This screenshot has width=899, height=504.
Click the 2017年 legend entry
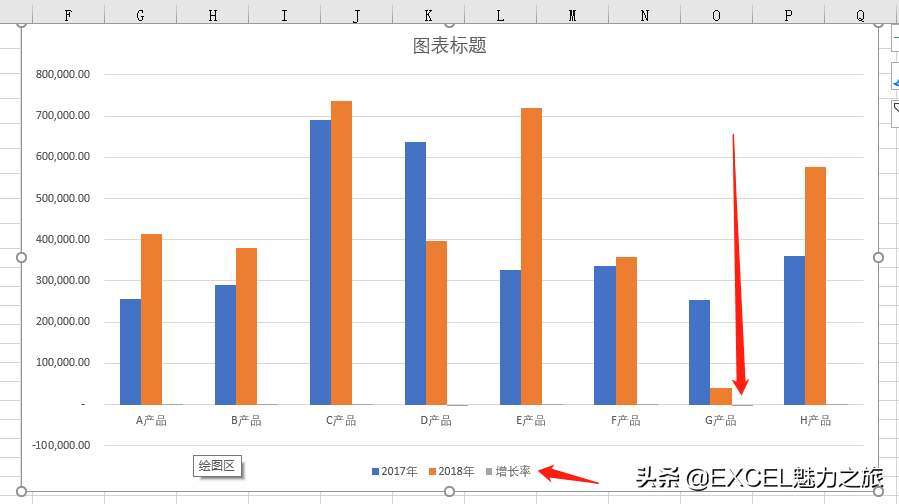394,471
